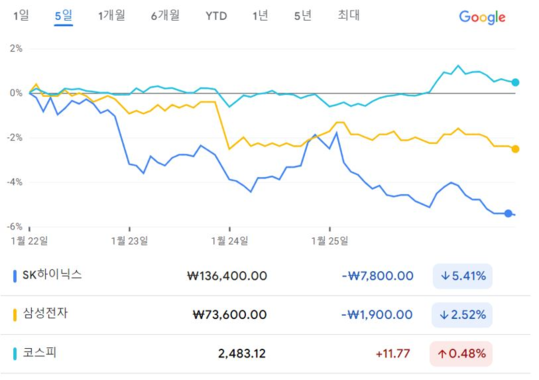
Task: Click the 1월 24일 date label
Action: pyautogui.click(x=230, y=241)
